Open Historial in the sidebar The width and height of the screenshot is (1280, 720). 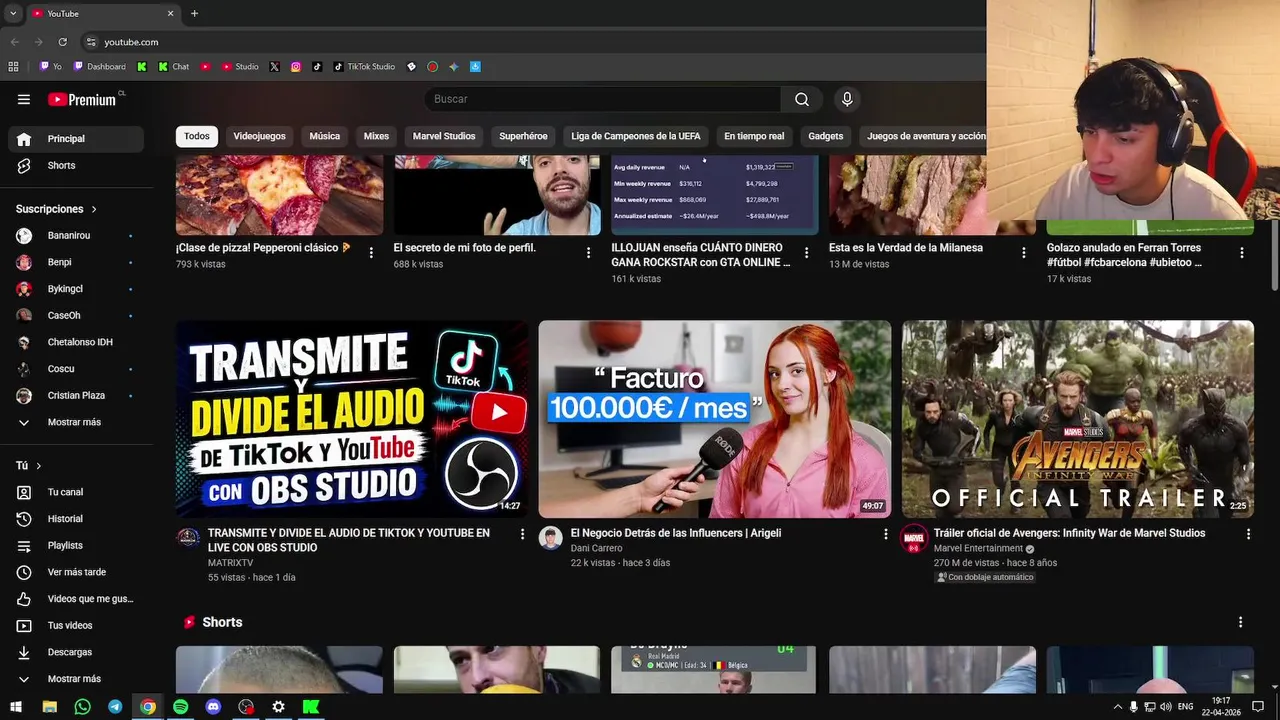pyautogui.click(x=76, y=519)
